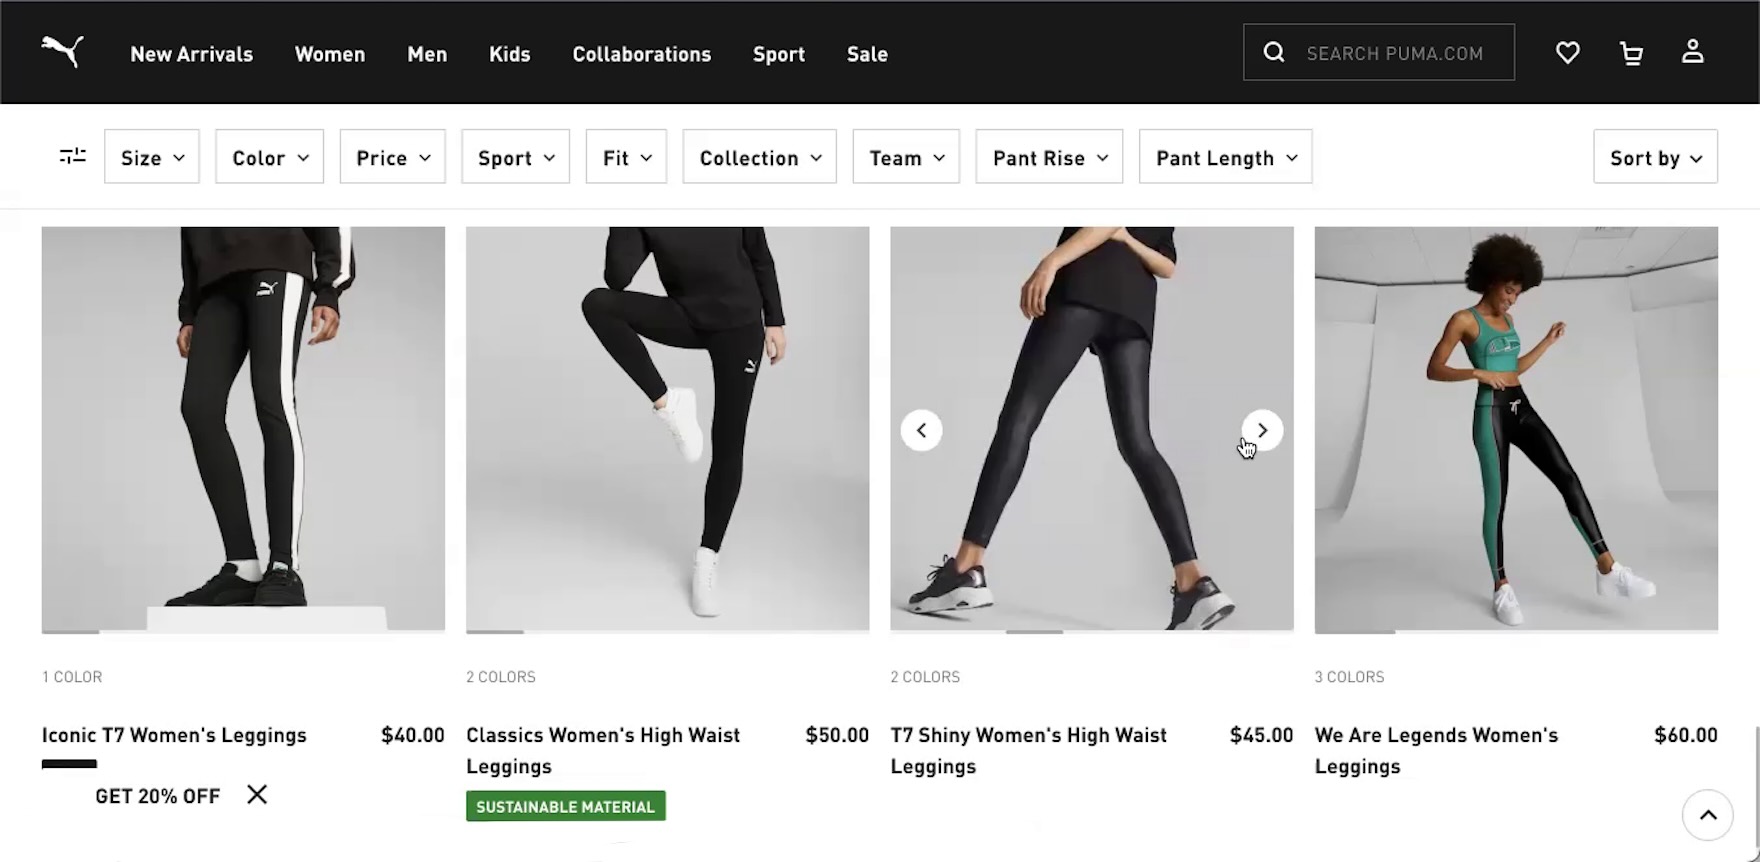This screenshot has width=1760, height=862.
Task: Click the scroll-to-top arrow button
Action: pyautogui.click(x=1707, y=815)
